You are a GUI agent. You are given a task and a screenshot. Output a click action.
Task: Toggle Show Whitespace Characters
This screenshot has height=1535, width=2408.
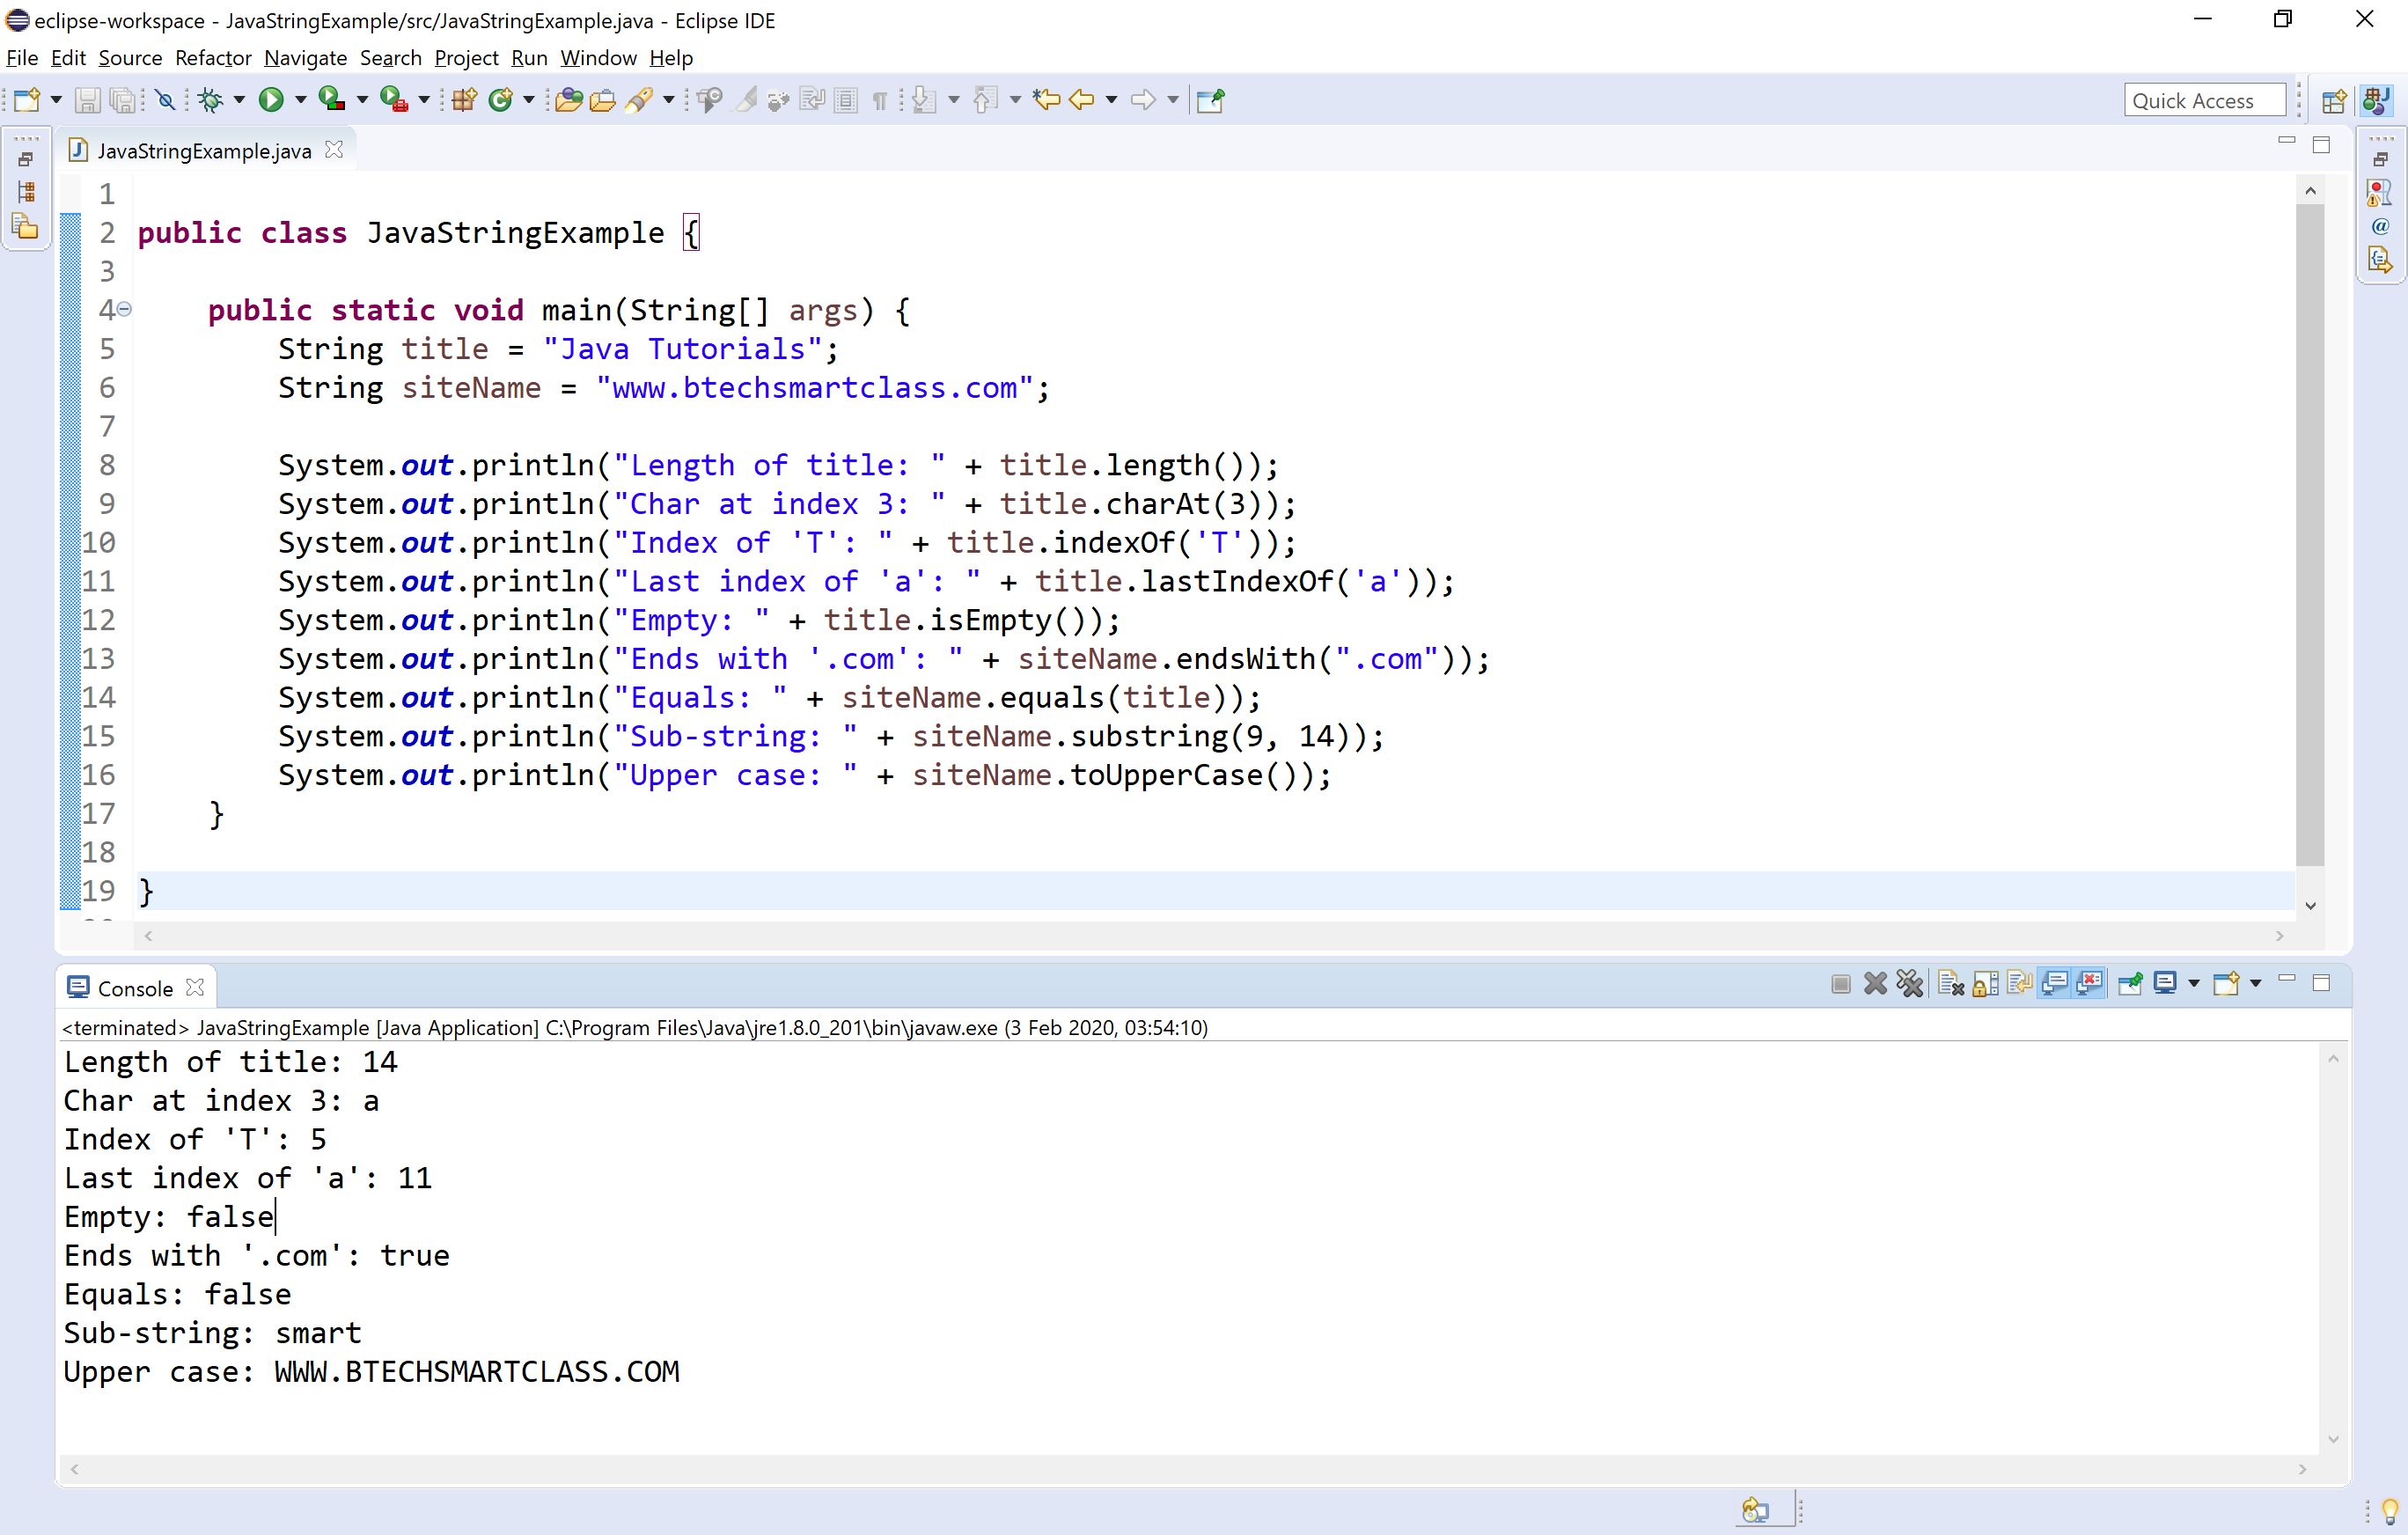click(x=879, y=100)
